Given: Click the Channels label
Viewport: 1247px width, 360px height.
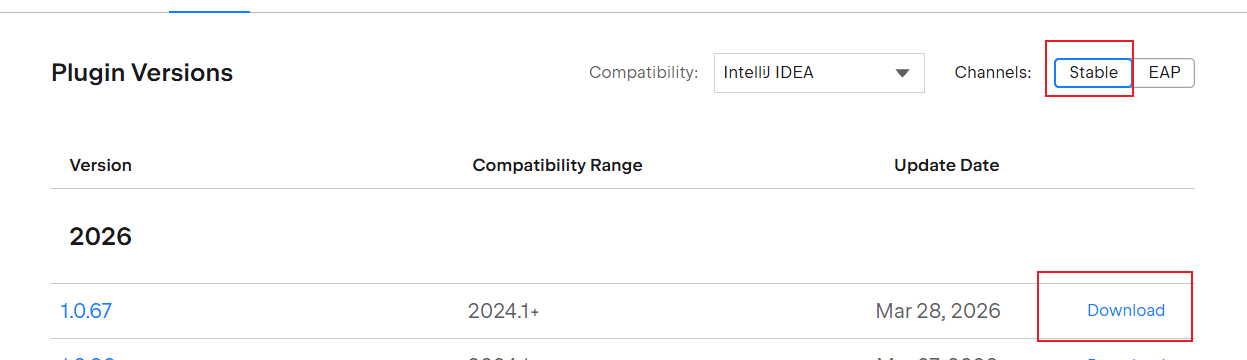Looking at the screenshot, I should pyautogui.click(x=993, y=73).
